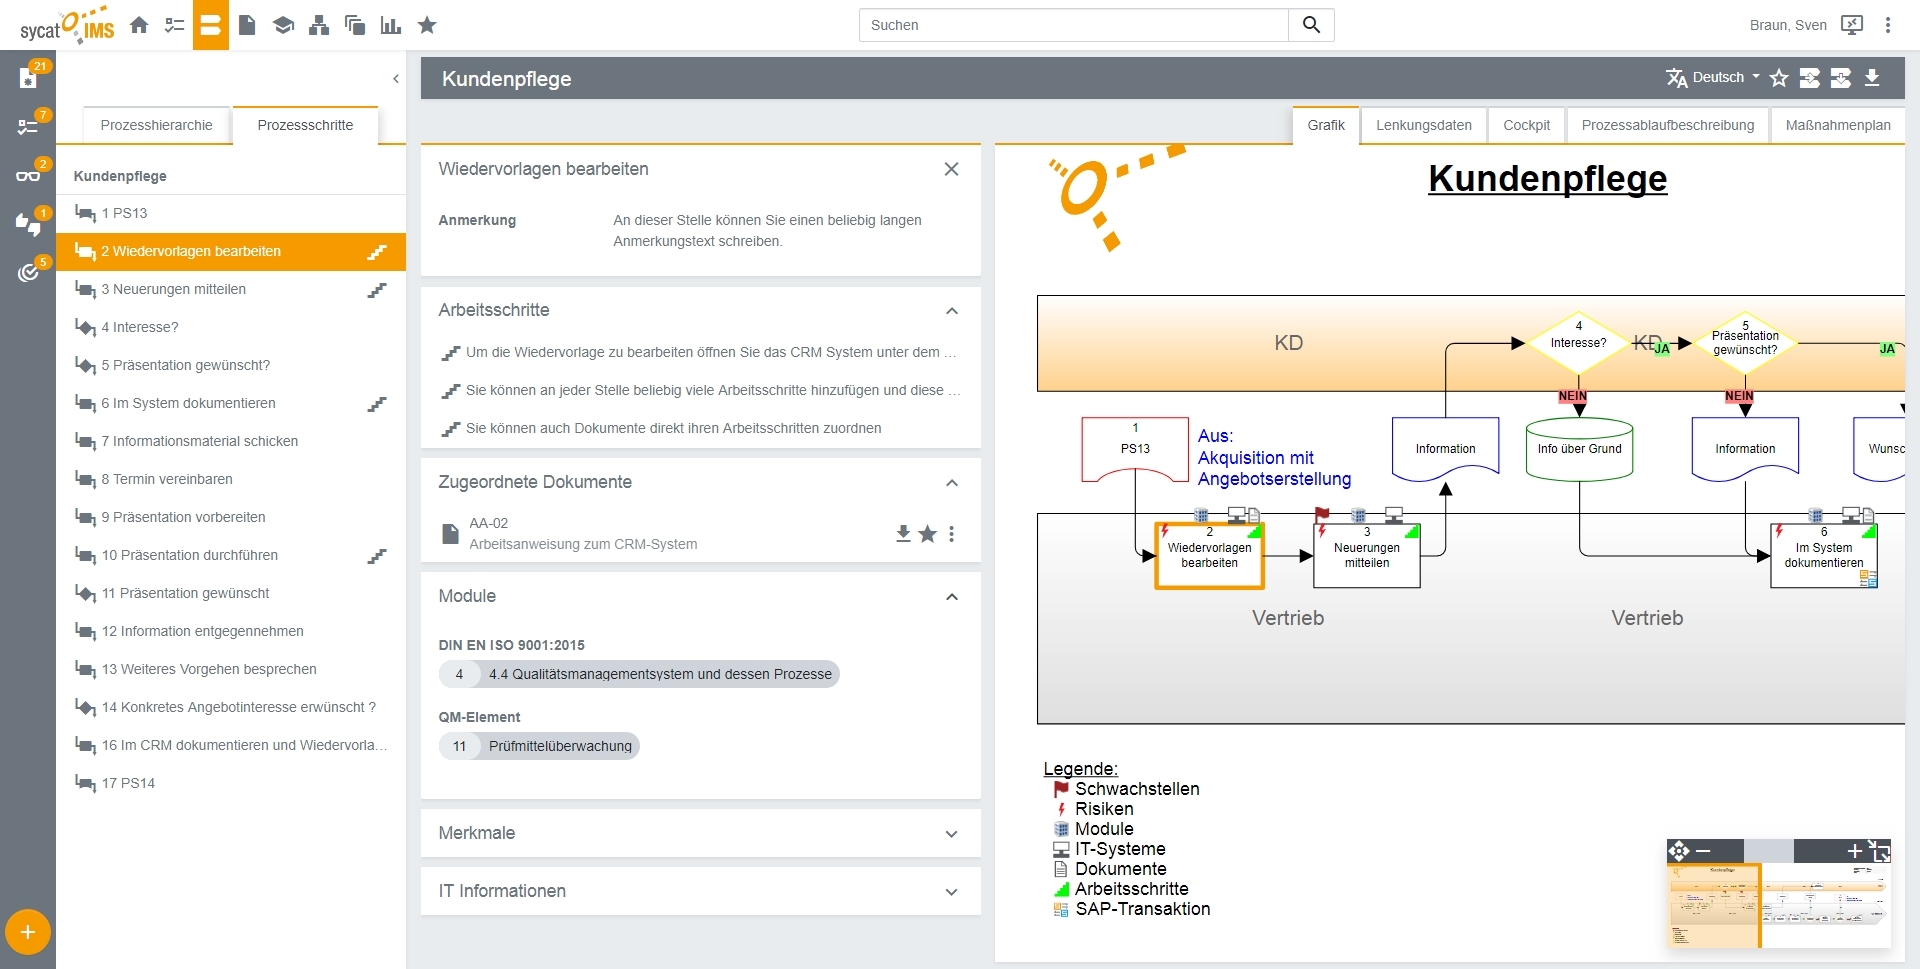The width and height of the screenshot is (1920, 969).
Task: Click the minimap overview thumbnail
Action: pyautogui.click(x=1779, y=905)
